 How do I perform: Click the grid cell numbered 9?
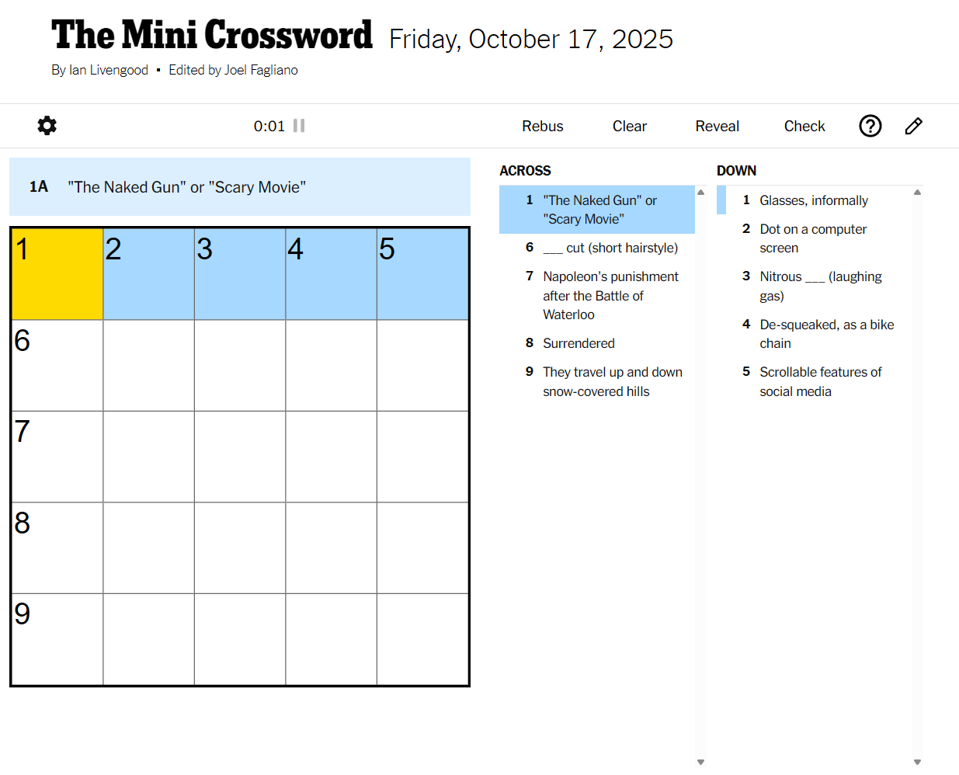56,639
